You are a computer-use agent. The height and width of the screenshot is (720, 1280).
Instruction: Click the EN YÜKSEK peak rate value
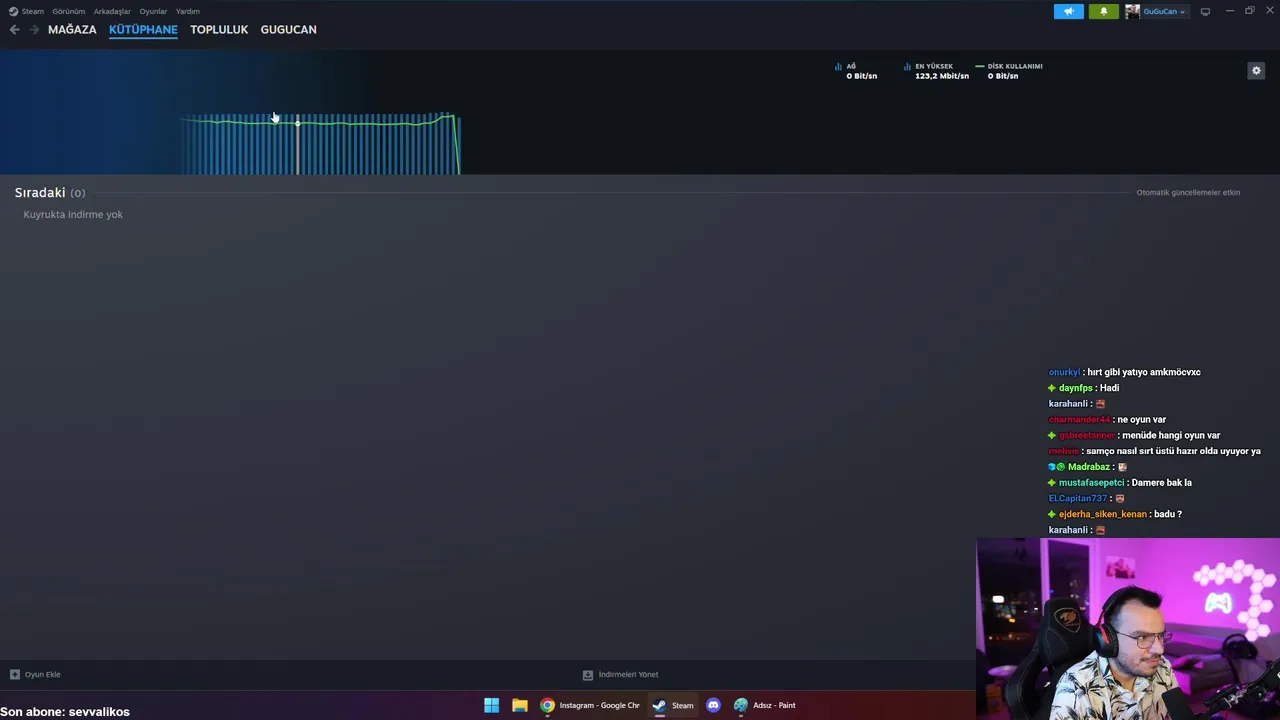[x=941, y=76]
